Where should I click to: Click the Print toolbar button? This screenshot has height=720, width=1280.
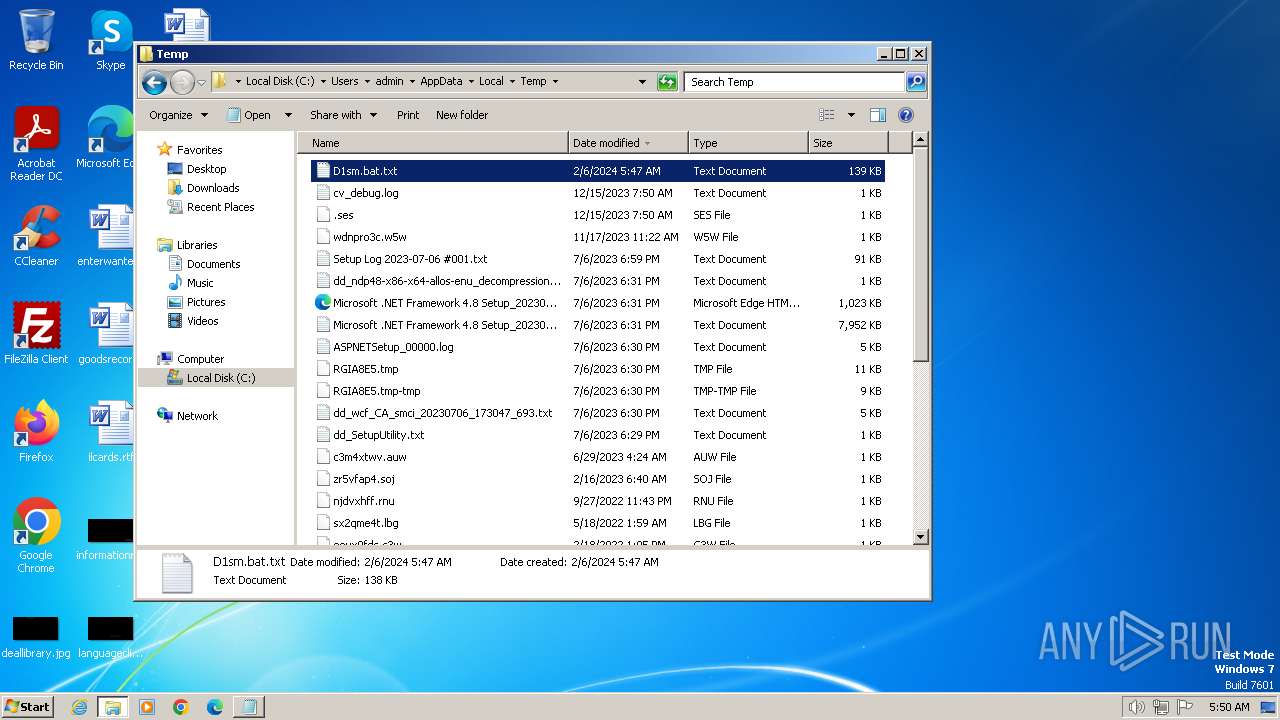point(408,115)
